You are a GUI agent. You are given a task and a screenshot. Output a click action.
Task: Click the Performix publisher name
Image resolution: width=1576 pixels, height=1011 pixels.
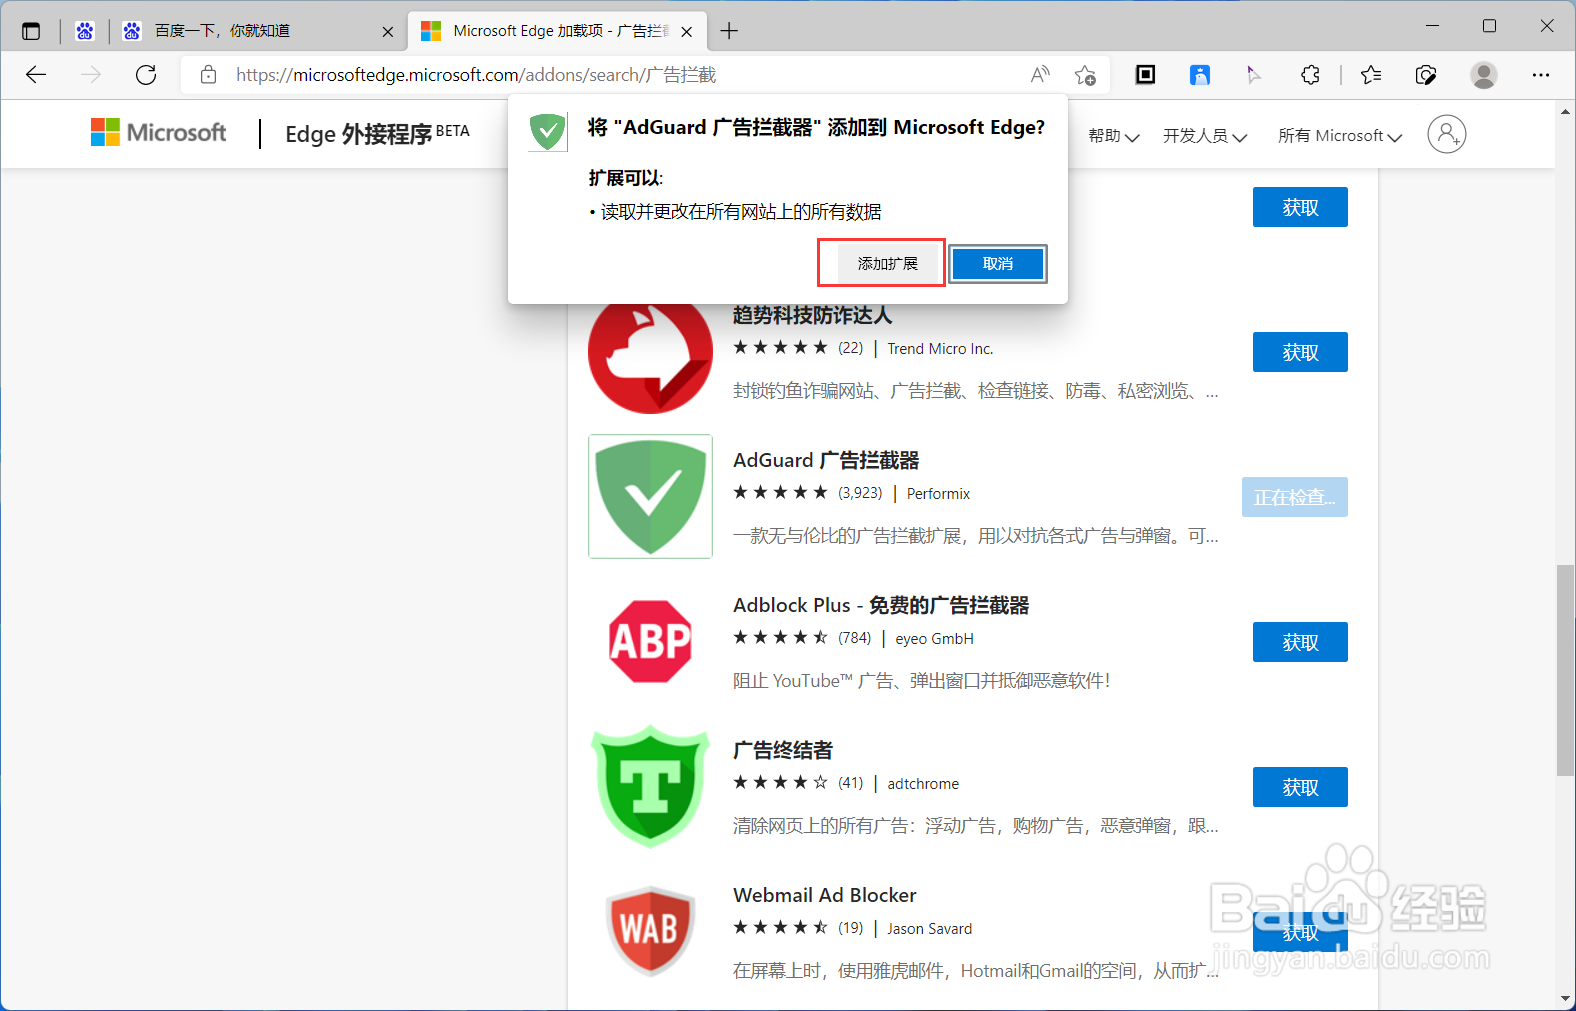(938, 494)
